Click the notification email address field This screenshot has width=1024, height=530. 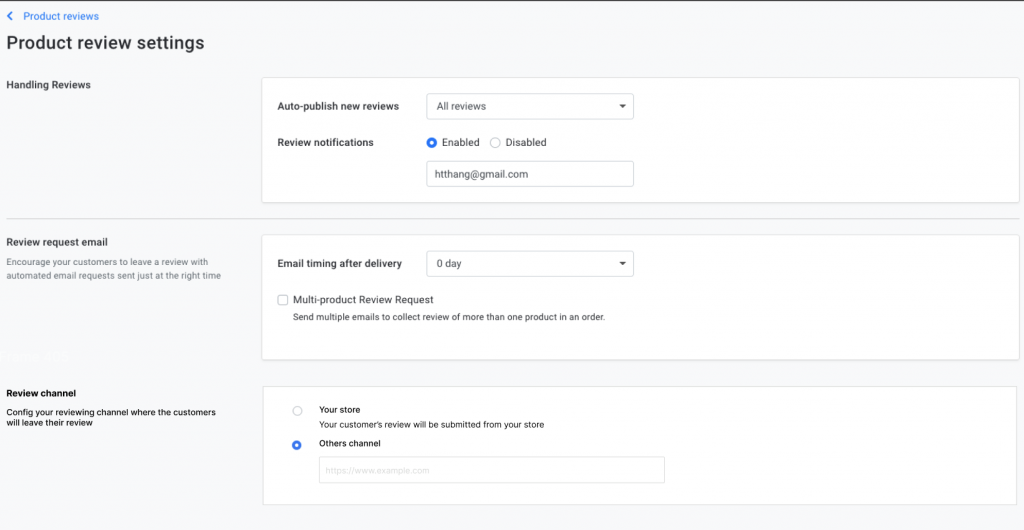tap(530, 174)
